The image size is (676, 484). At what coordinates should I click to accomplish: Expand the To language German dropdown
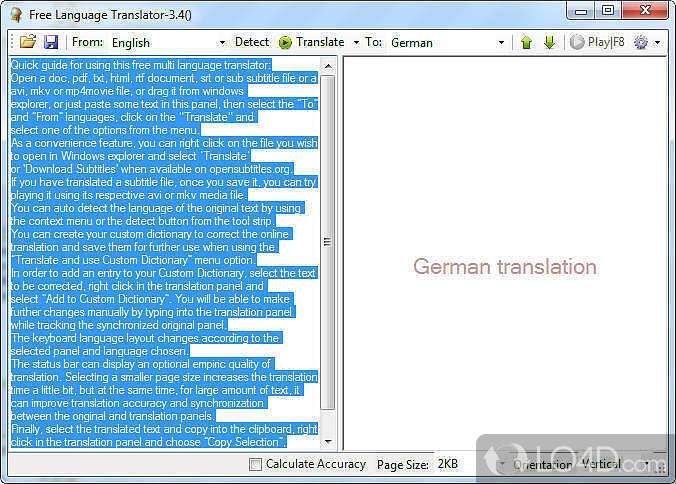501,43
